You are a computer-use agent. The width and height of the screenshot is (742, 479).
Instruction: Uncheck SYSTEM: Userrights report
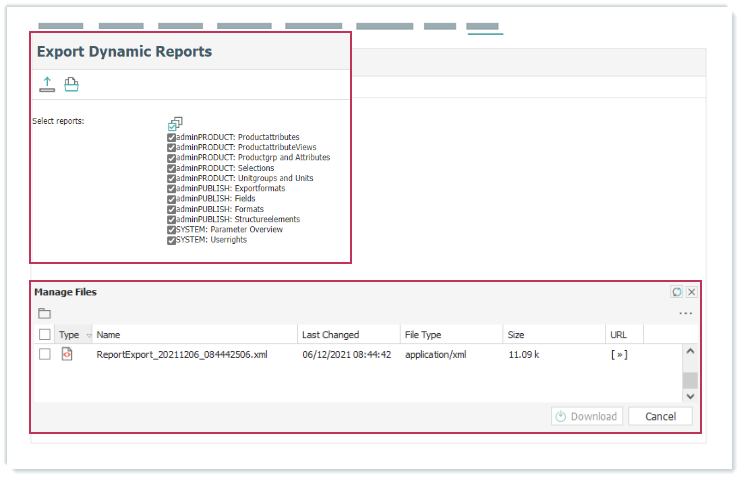tap(172, 240)
